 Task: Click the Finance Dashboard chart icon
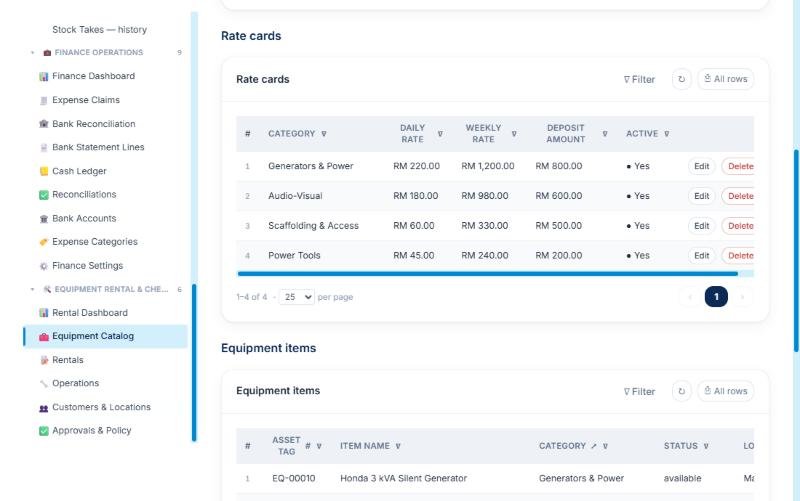click(44, 77)
